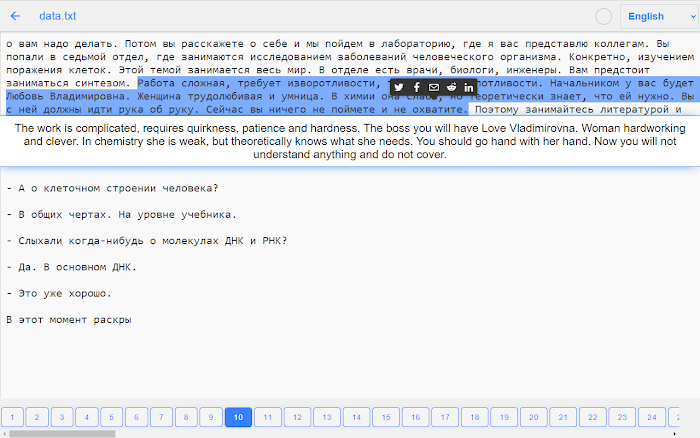The image size is (700, 438).
Task: Go back with the left arrow icon
Action: (15, 16)
